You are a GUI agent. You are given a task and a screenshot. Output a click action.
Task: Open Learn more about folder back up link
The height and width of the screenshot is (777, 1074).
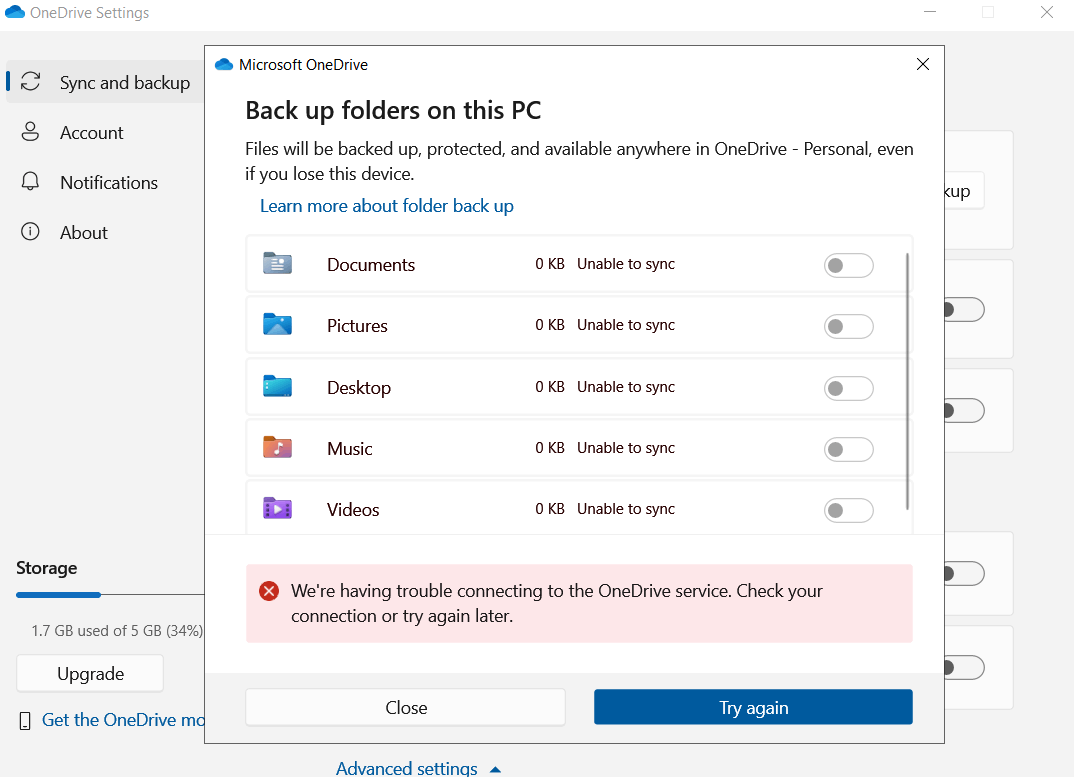386,206
